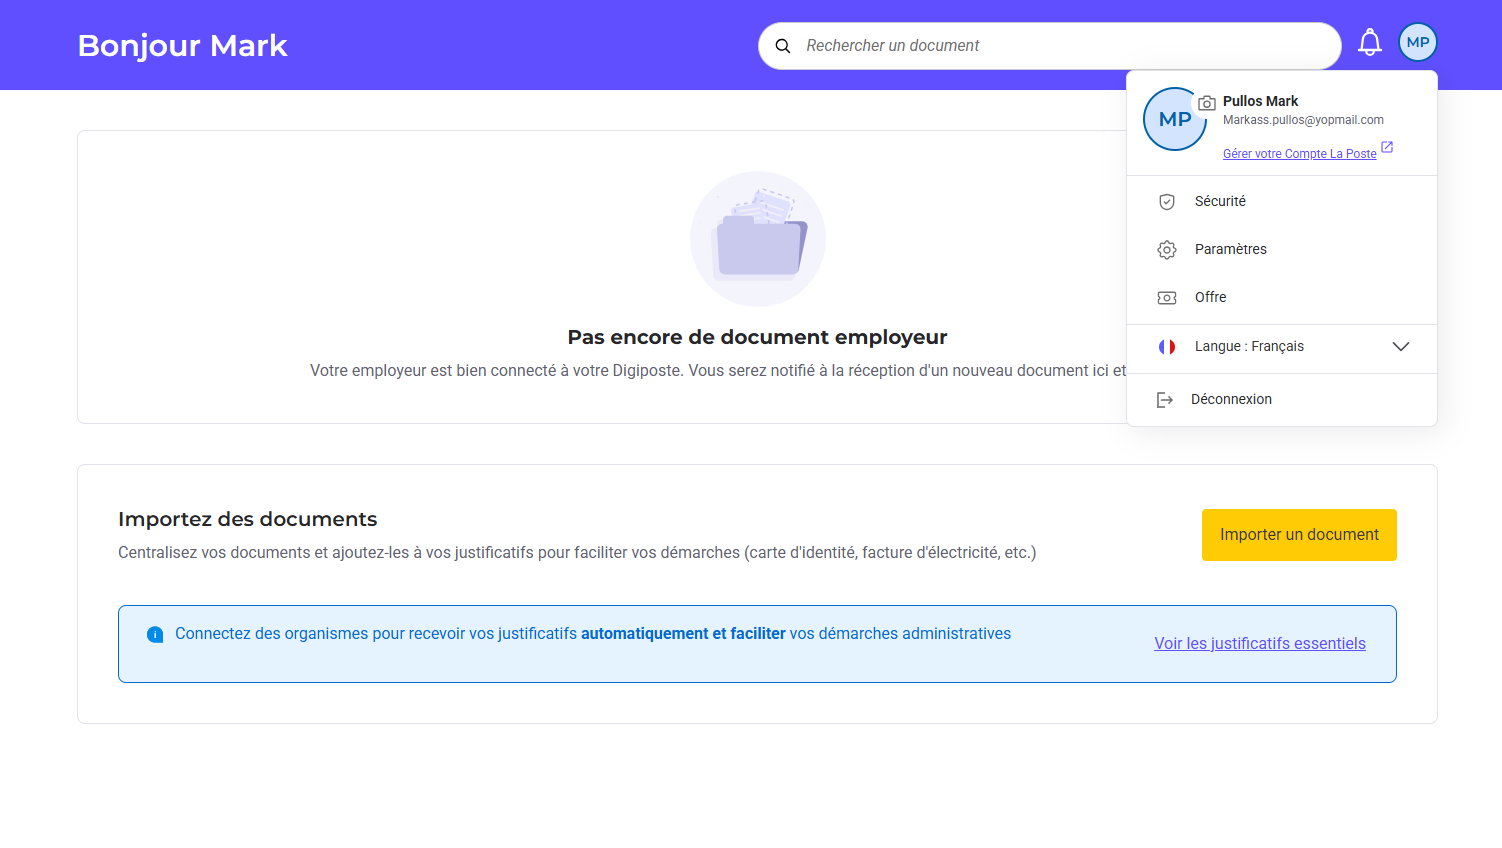Open Sécurité from the profile menu
This screenshot has width=1502, height=848.
(1220, 202)
